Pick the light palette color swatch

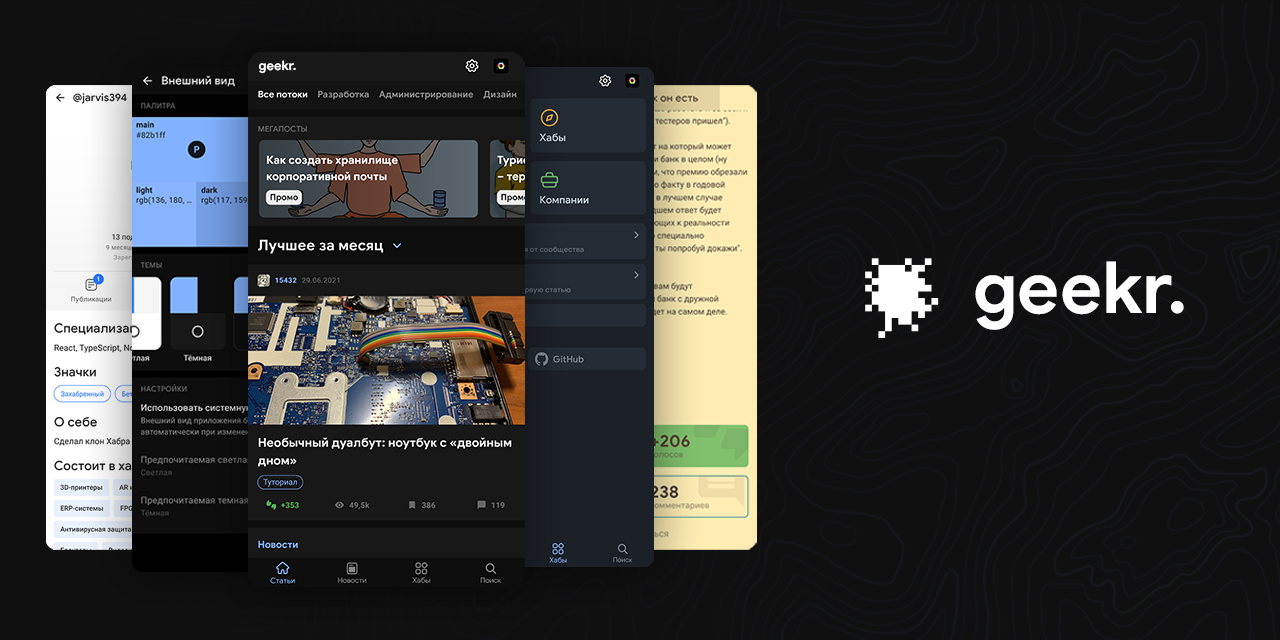[164, 214]
